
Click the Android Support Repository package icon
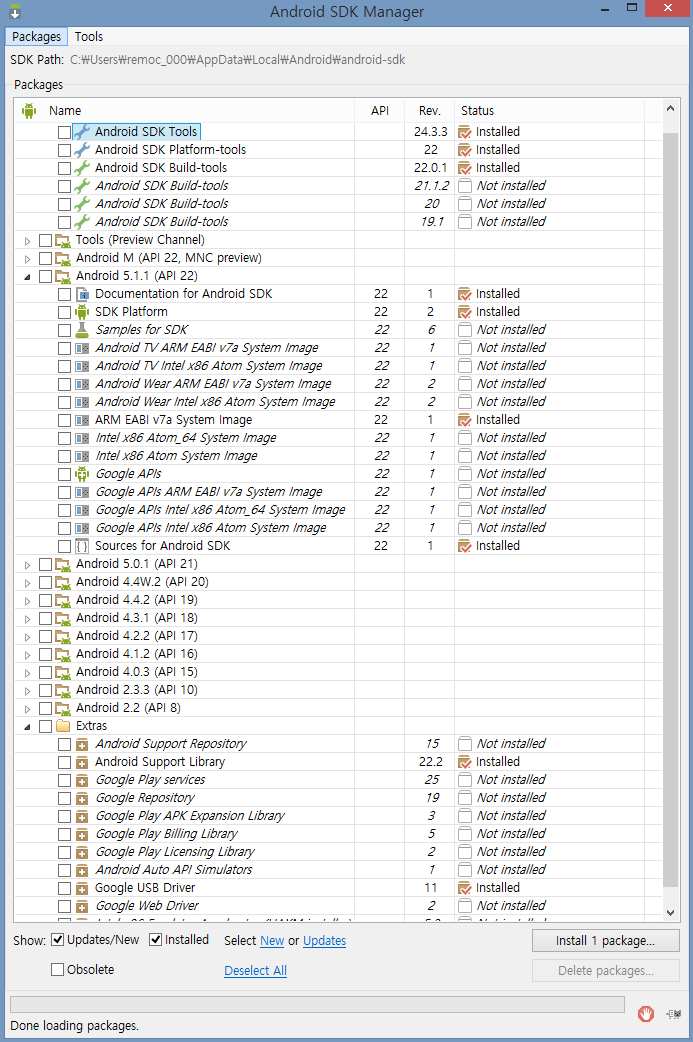tap(82, 744)
